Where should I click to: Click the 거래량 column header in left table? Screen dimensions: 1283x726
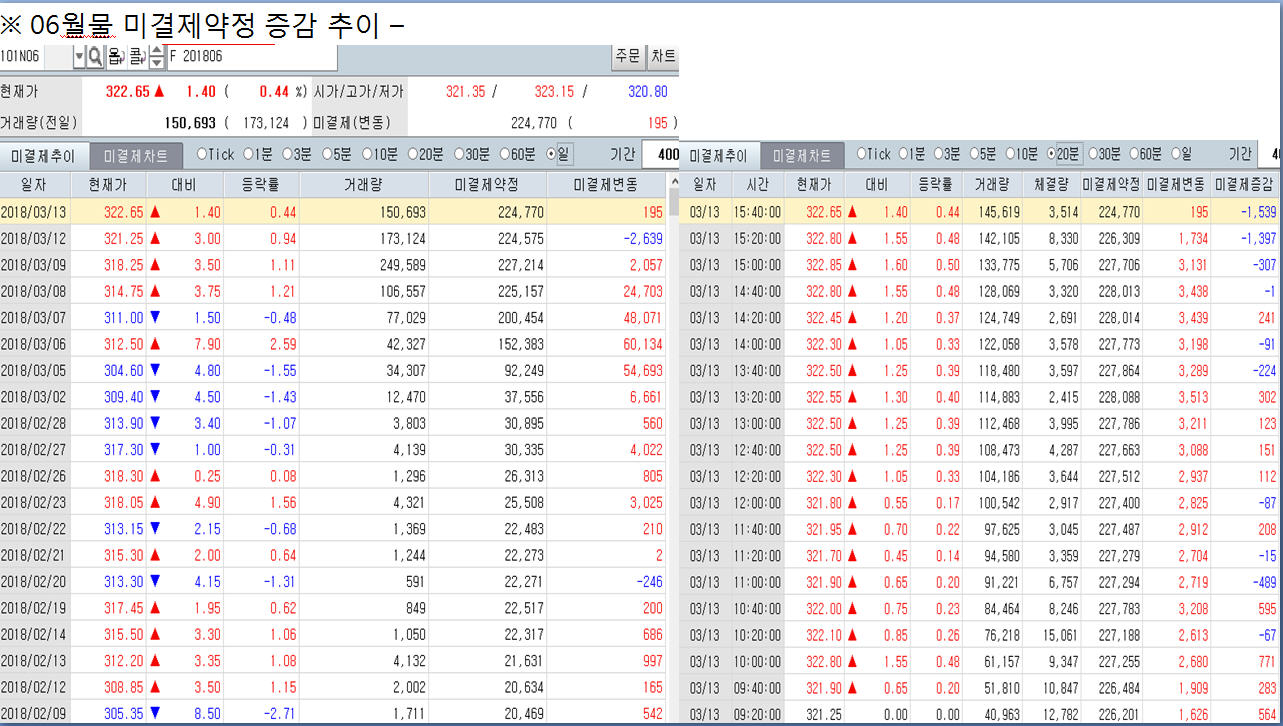pyautogui.click(x=363, y=185)
